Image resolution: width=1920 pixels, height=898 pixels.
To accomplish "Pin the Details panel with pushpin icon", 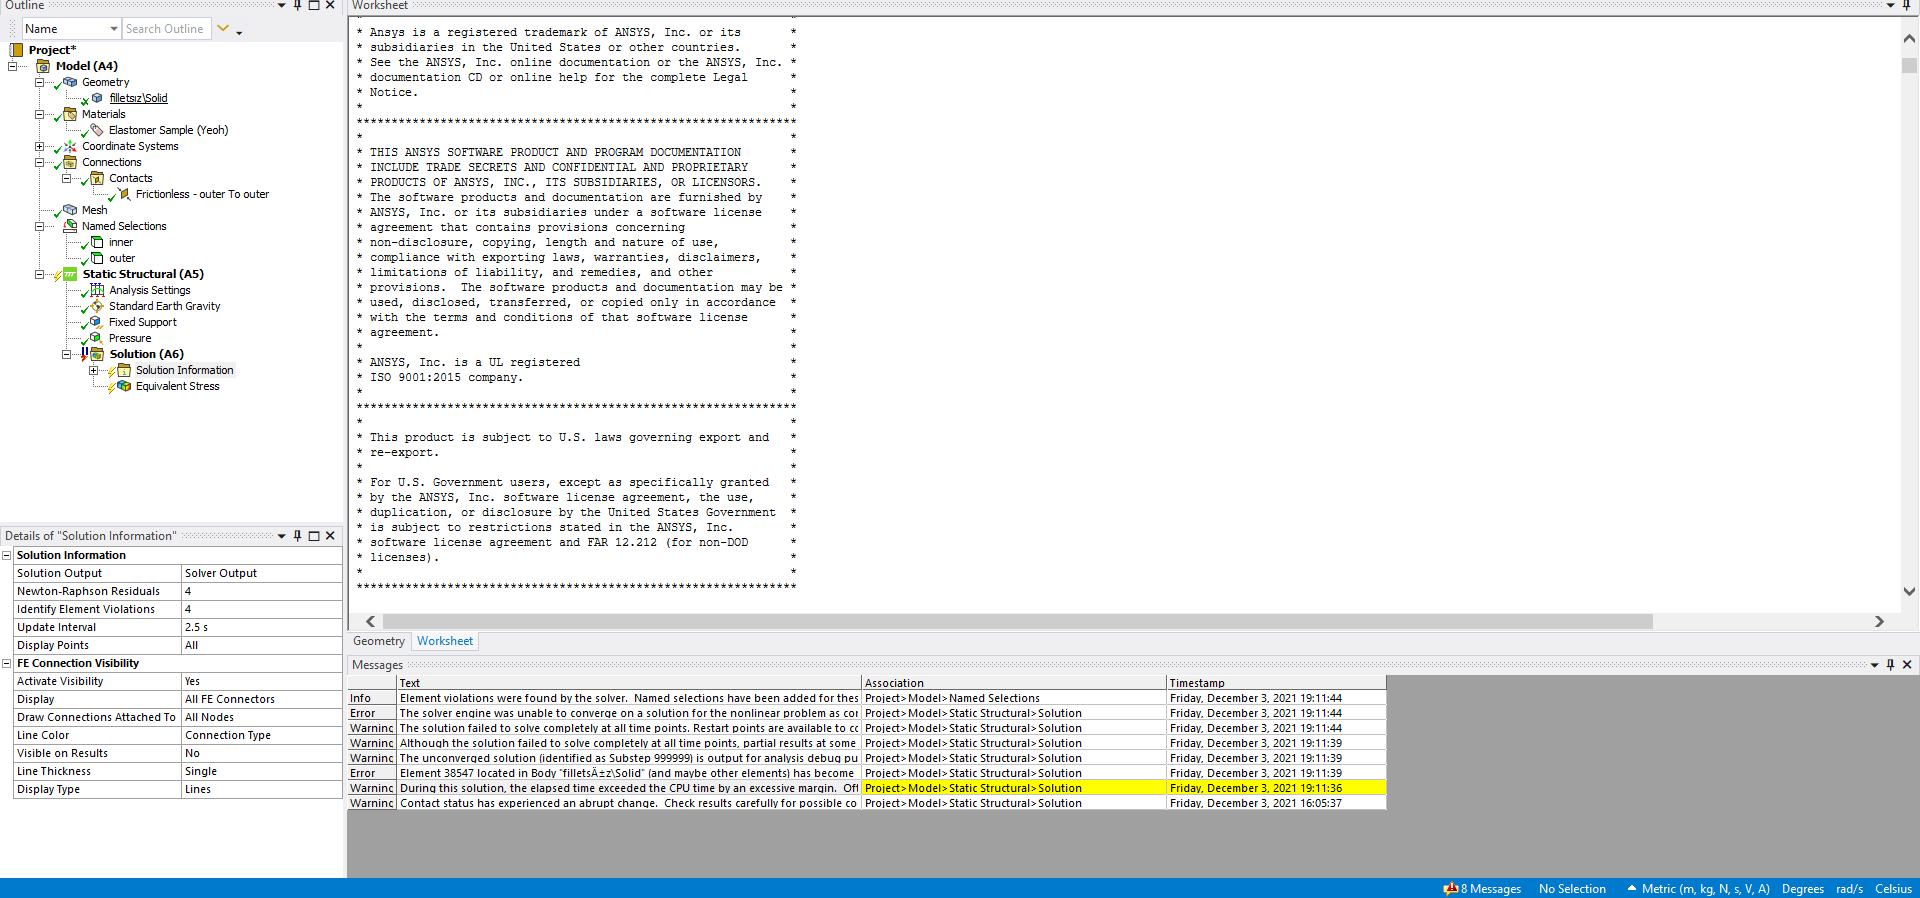I will point(297,536).
